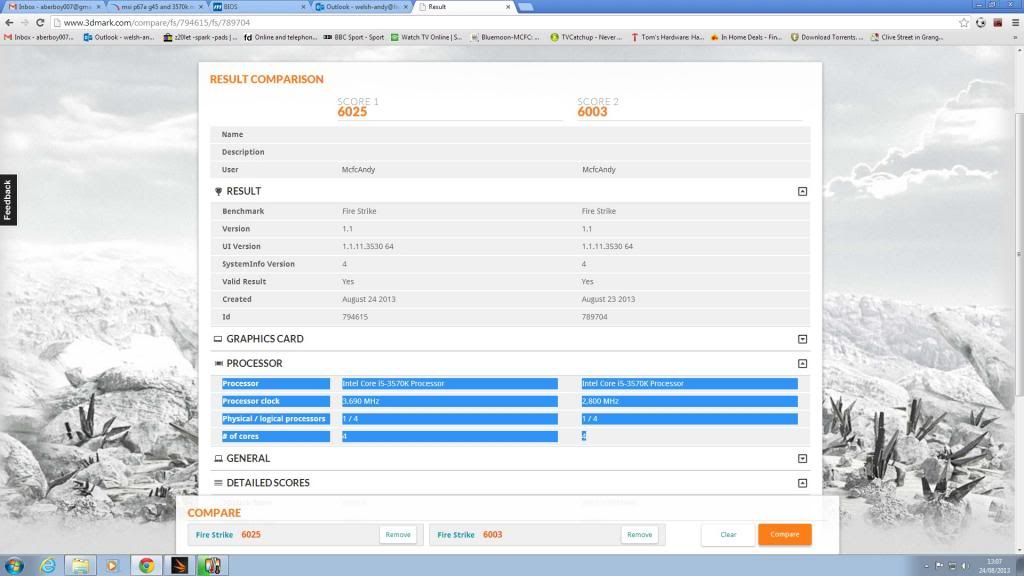This screenshot has height=576, width=1024.
Task: Remove the Fire Strike 6025 result
Action: tap(398, 534)
